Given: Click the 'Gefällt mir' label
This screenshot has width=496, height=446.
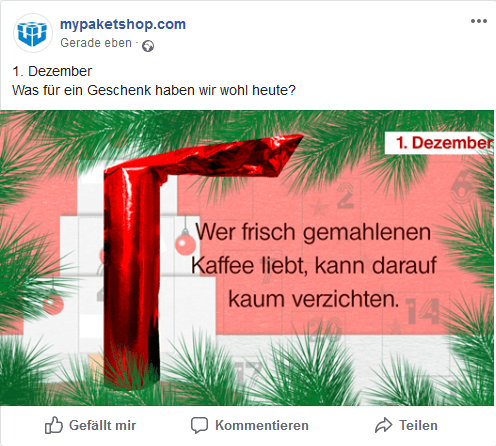Looking at the screenshot, I should click(102, 426).
